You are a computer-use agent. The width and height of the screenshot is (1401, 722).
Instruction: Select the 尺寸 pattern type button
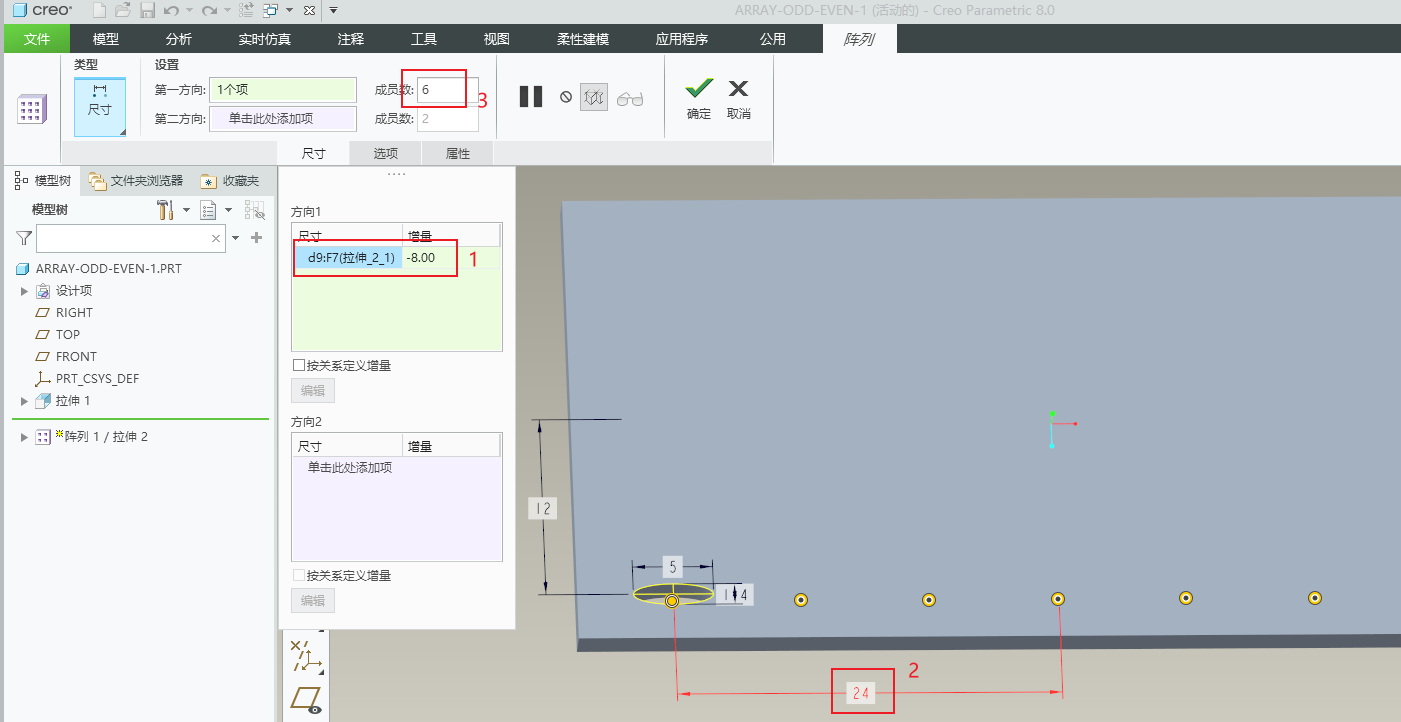(x=100, y=107)
